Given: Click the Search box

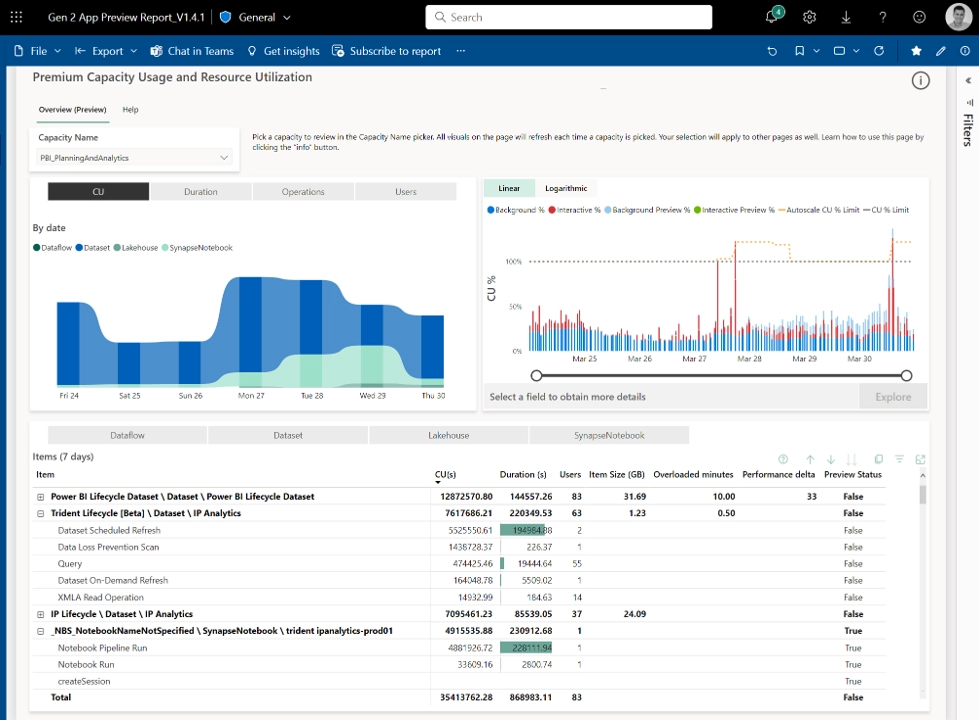Looking at the screenshot, I should (x=569, y=17).
